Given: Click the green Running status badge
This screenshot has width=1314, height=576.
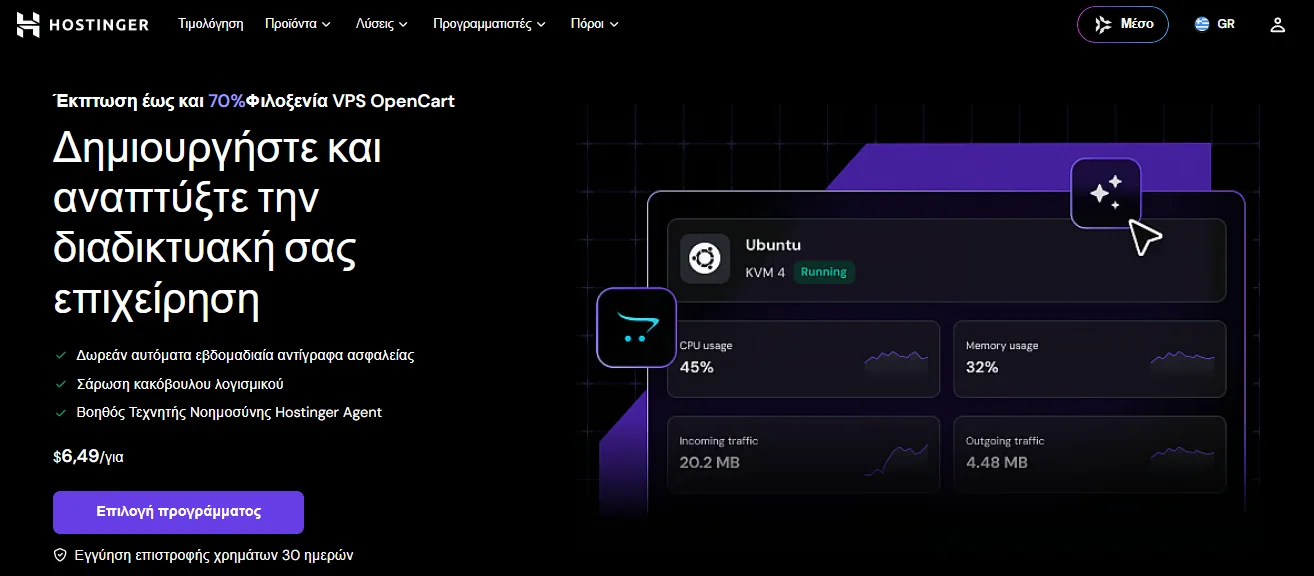Looking at the screenshot, I should pos(824,272).
